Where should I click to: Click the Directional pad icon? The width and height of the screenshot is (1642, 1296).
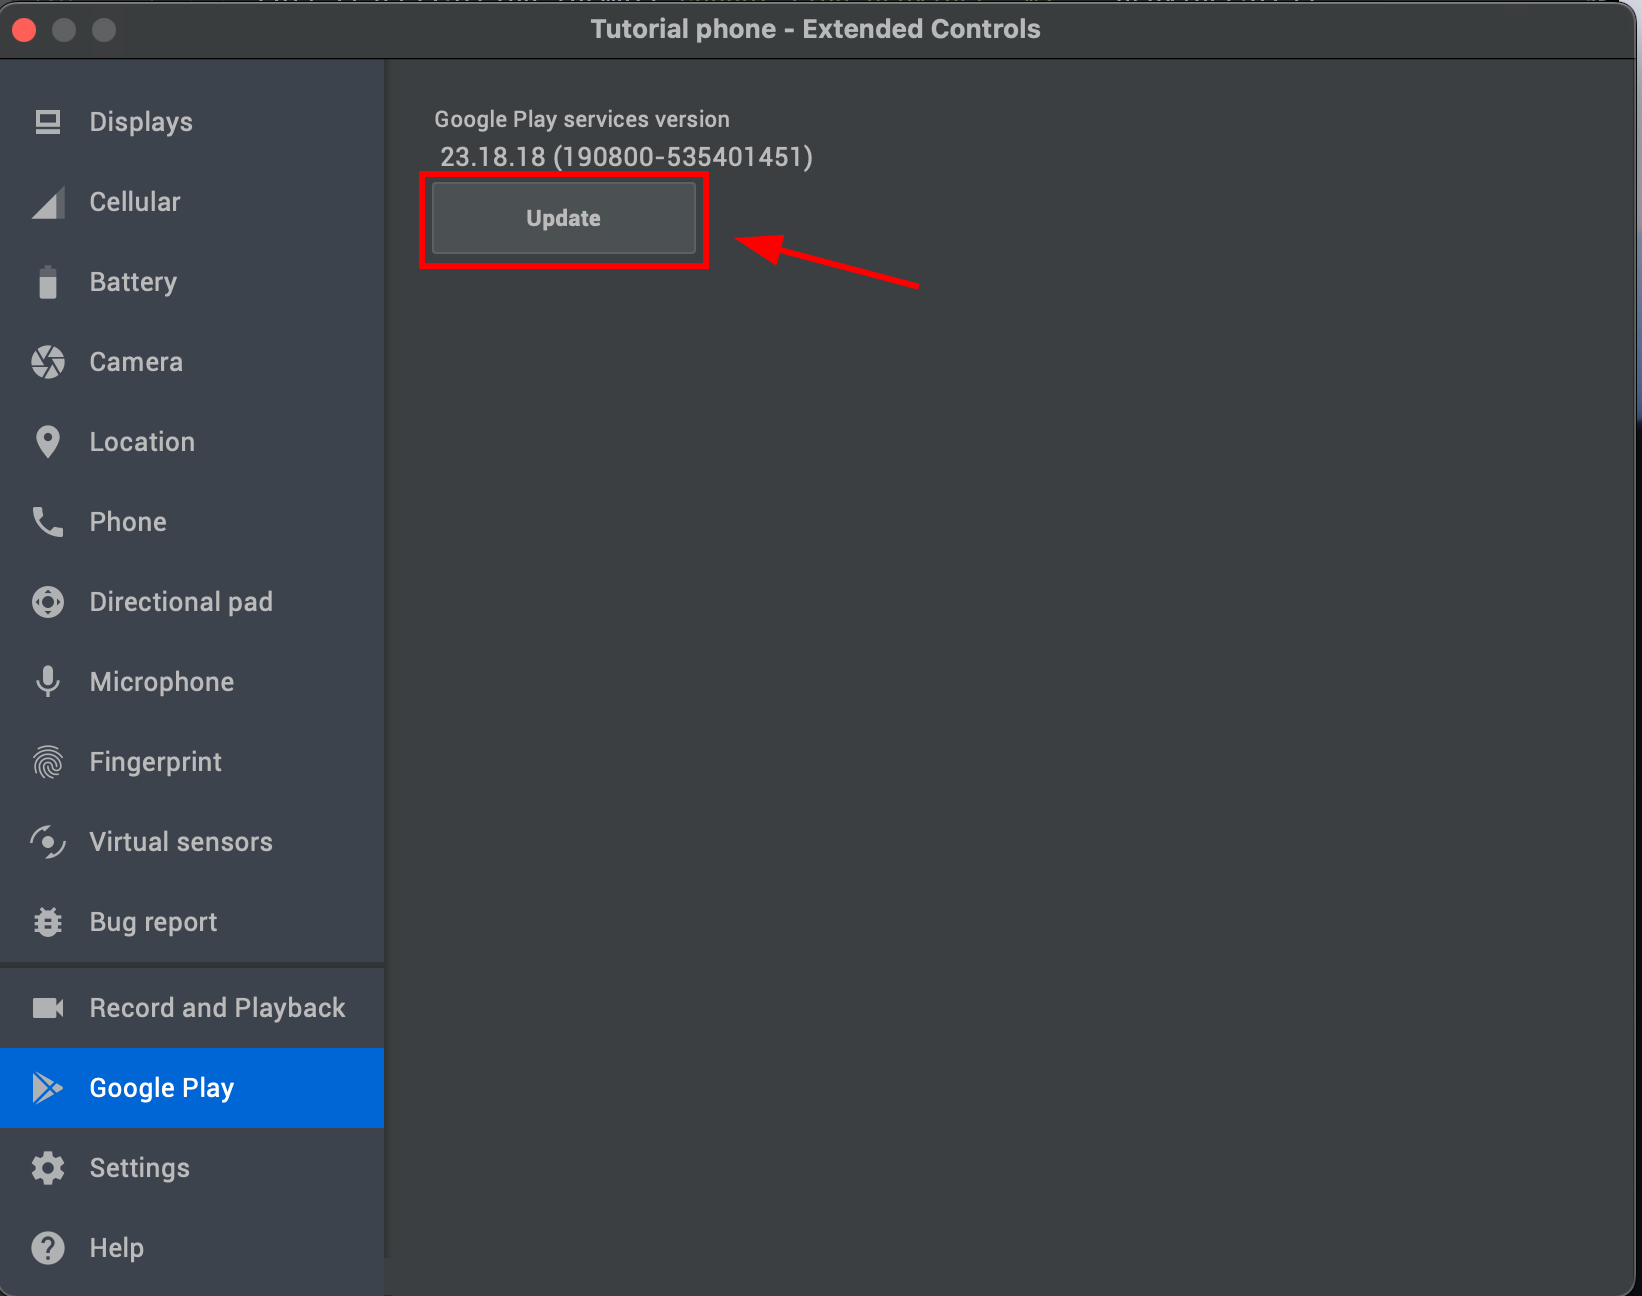pyautogui.click(x=47, y=602)
